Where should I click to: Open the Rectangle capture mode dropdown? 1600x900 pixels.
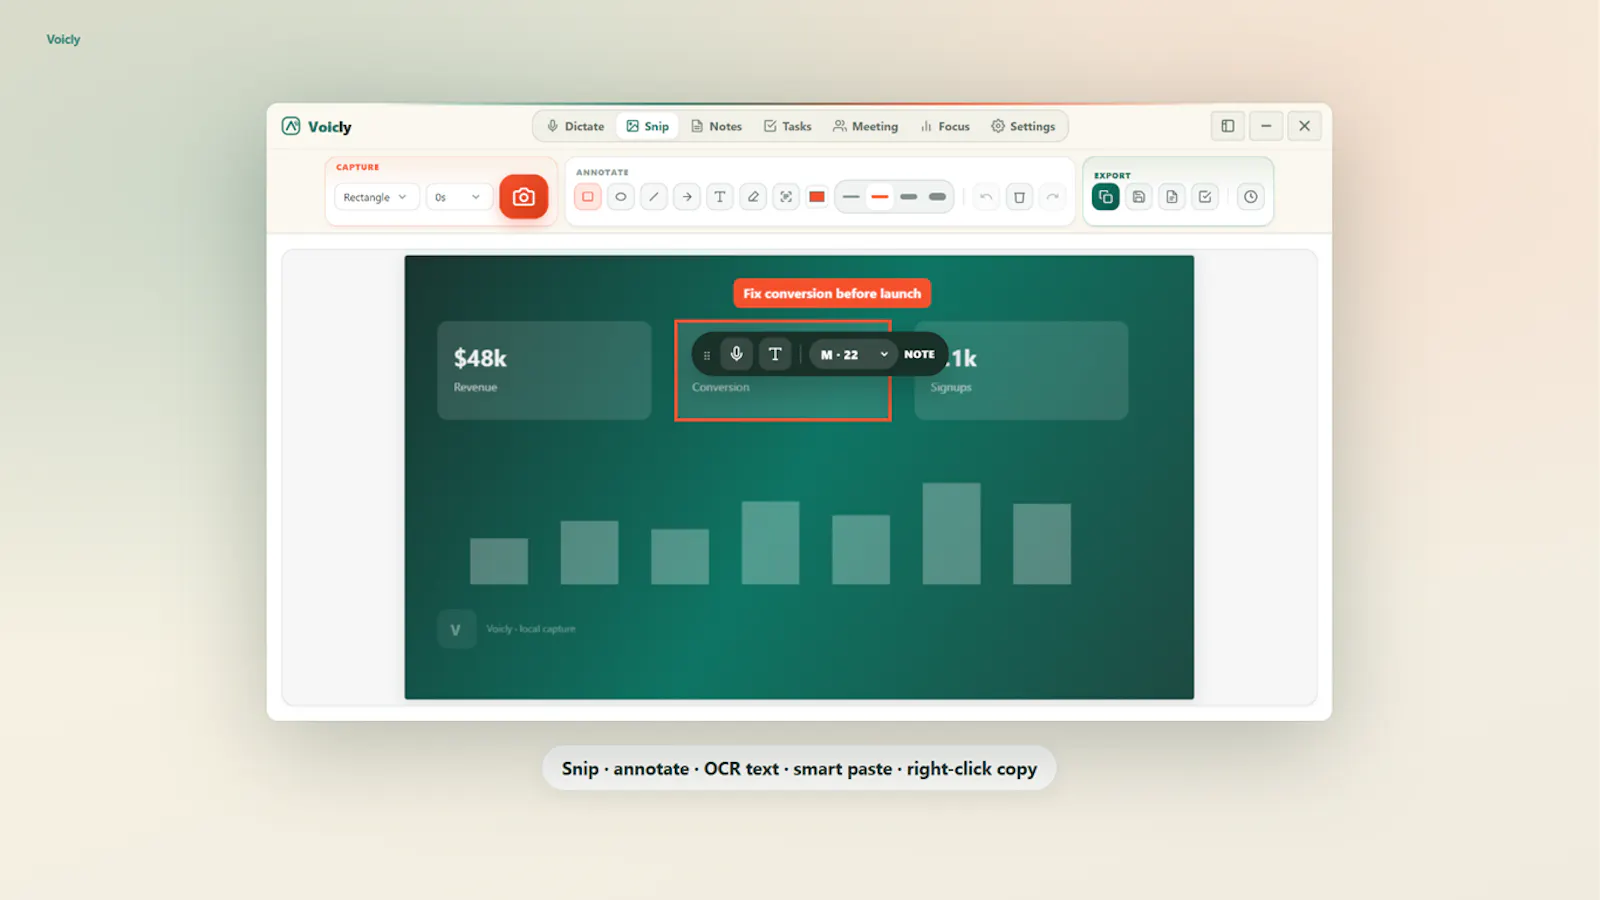click(376, 197)
